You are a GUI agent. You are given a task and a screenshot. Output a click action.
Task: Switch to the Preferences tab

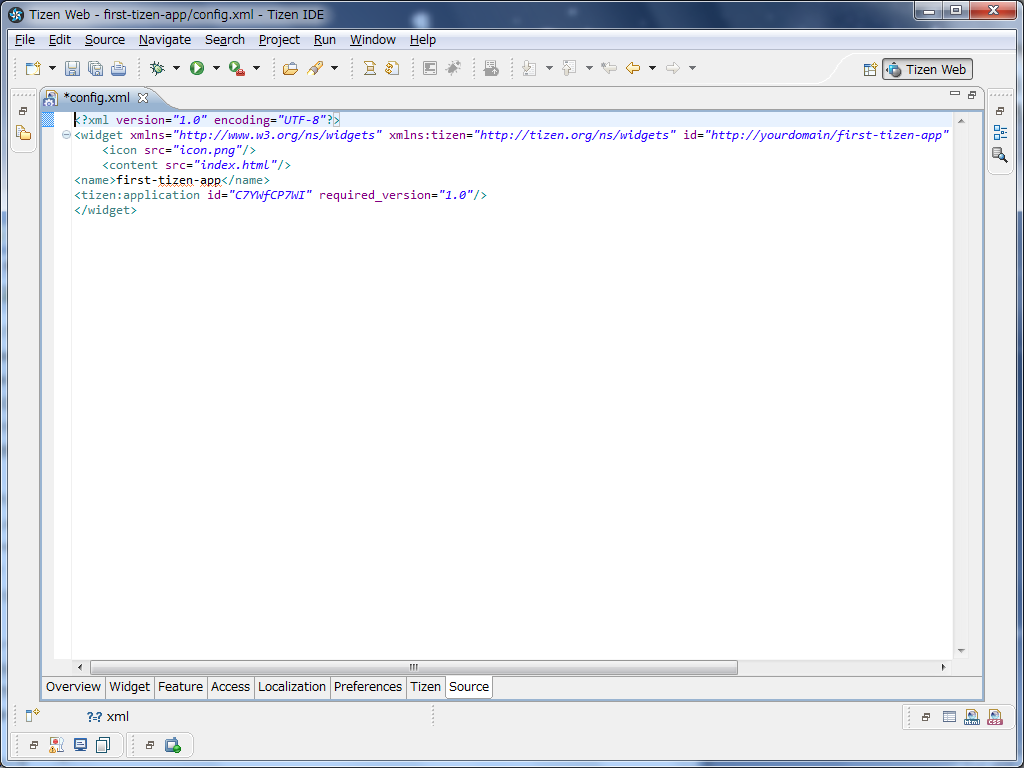click(x=368, y=687)
